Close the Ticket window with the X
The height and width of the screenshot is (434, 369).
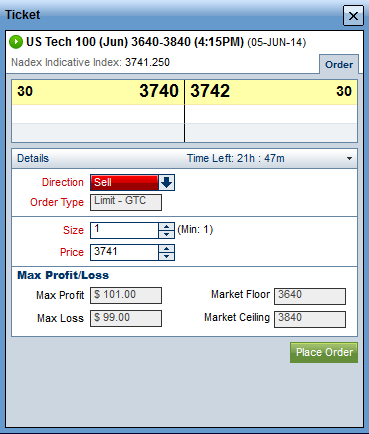pyautogui.click(x=353, y=16)
